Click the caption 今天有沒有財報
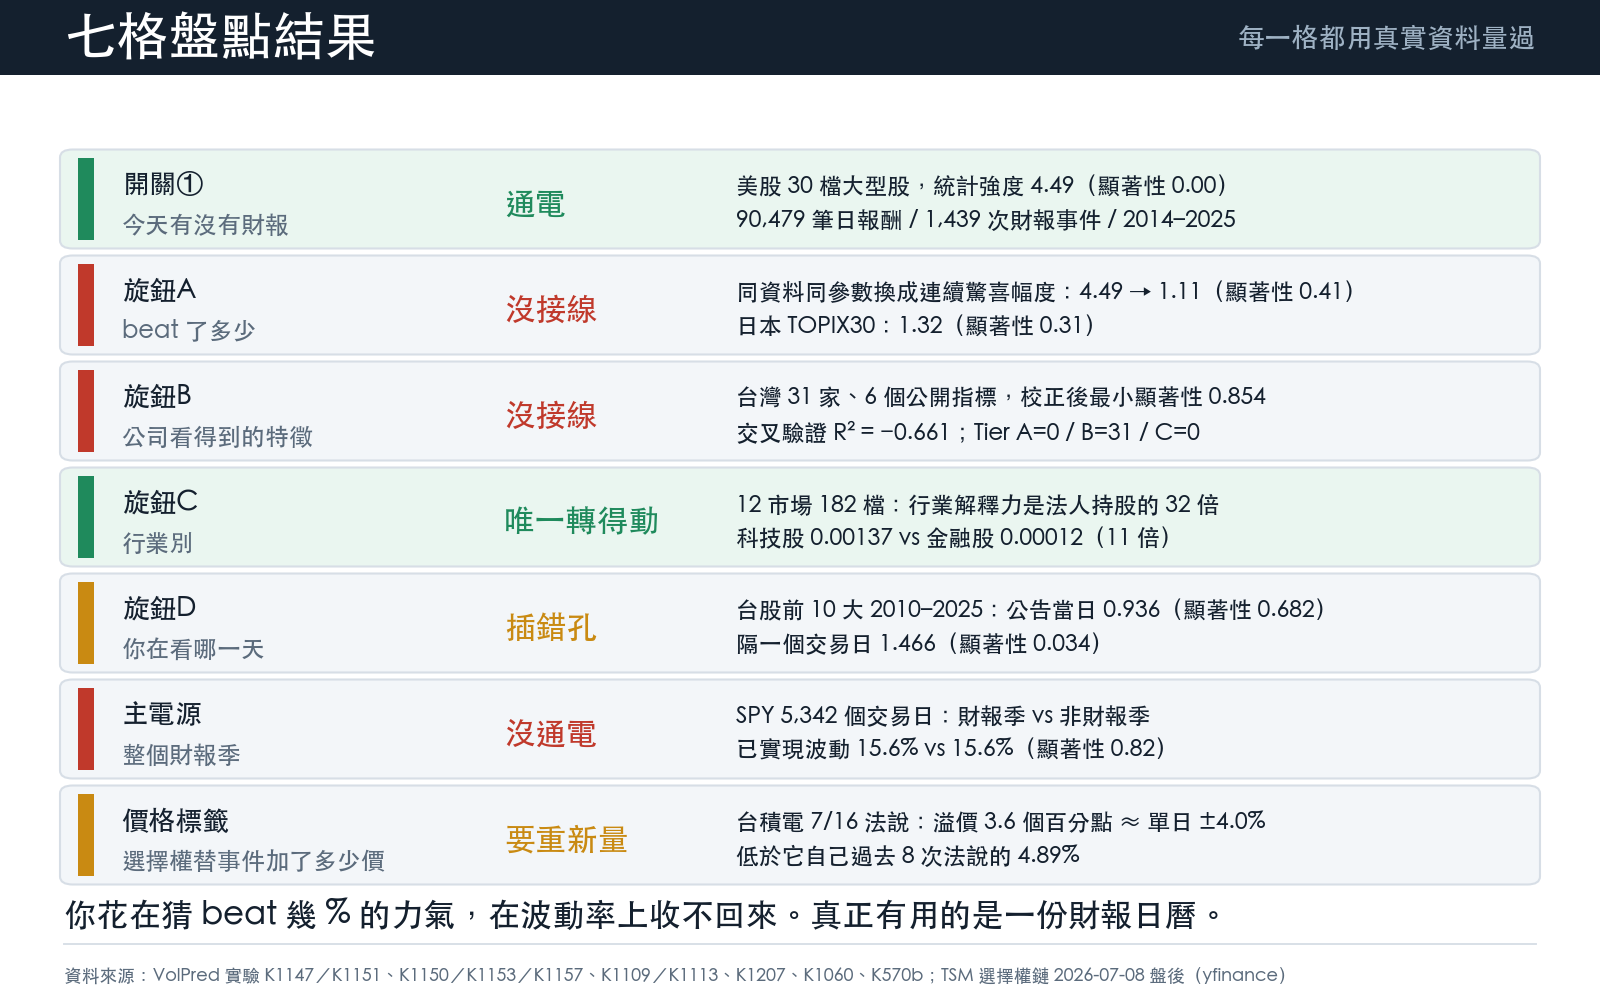The width and height of the screenshot is (1600, 1000). point(206,225)
